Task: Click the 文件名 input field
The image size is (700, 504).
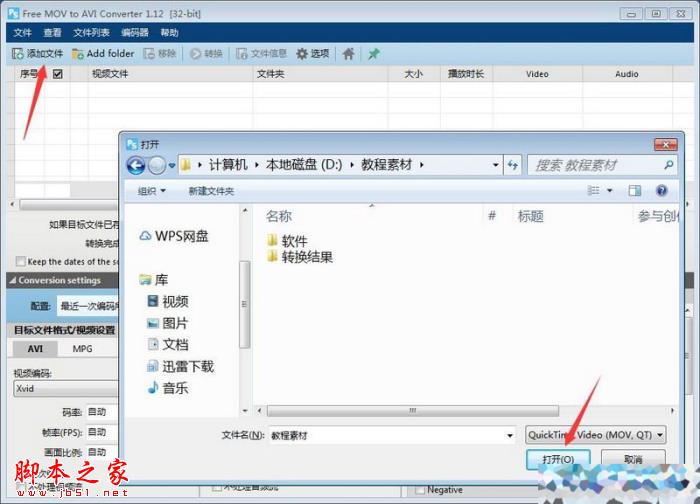Action: tap(387, 435)
